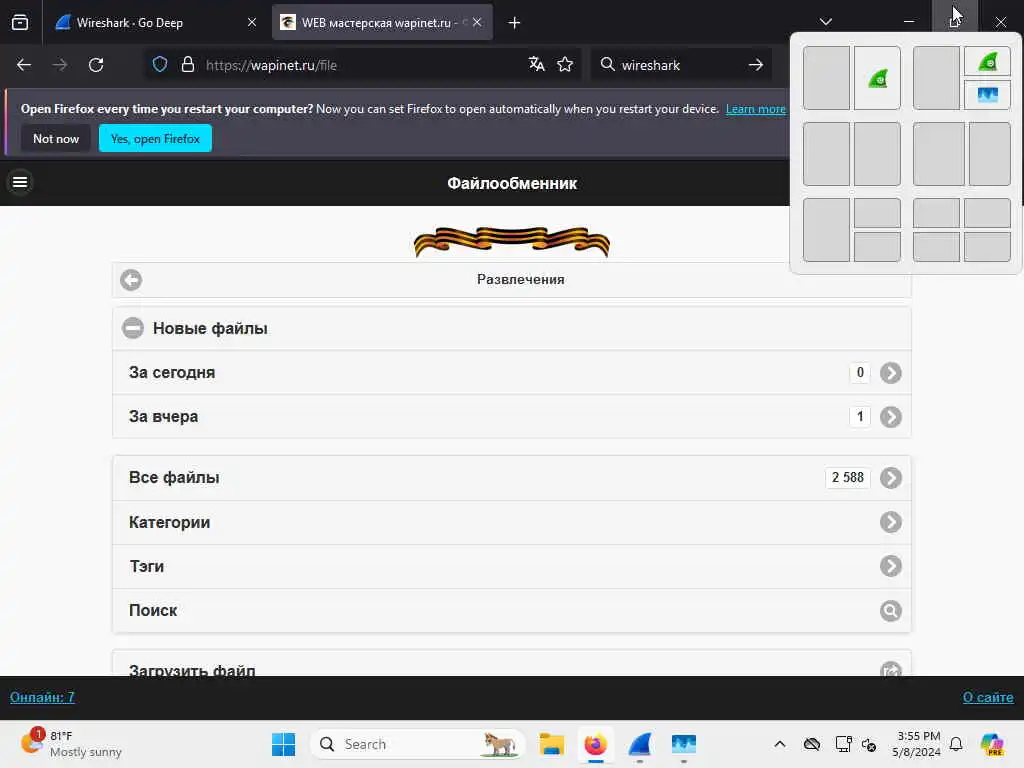The height and width of the screenshot is (768, 1024).
Task: Open the list all tabs dropdown chevron
Action: click(x=825, y=22)
